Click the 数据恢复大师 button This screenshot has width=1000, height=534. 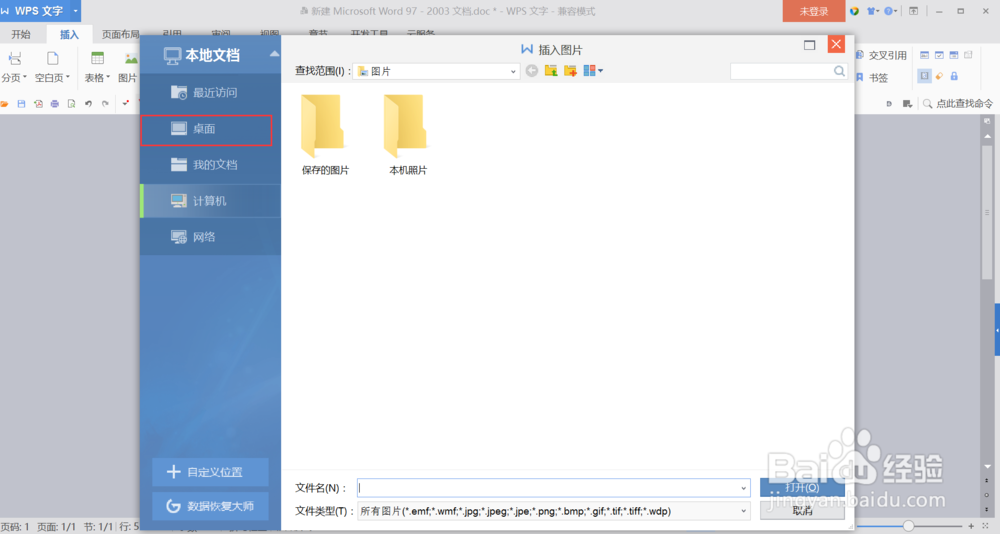click(210, 507)
